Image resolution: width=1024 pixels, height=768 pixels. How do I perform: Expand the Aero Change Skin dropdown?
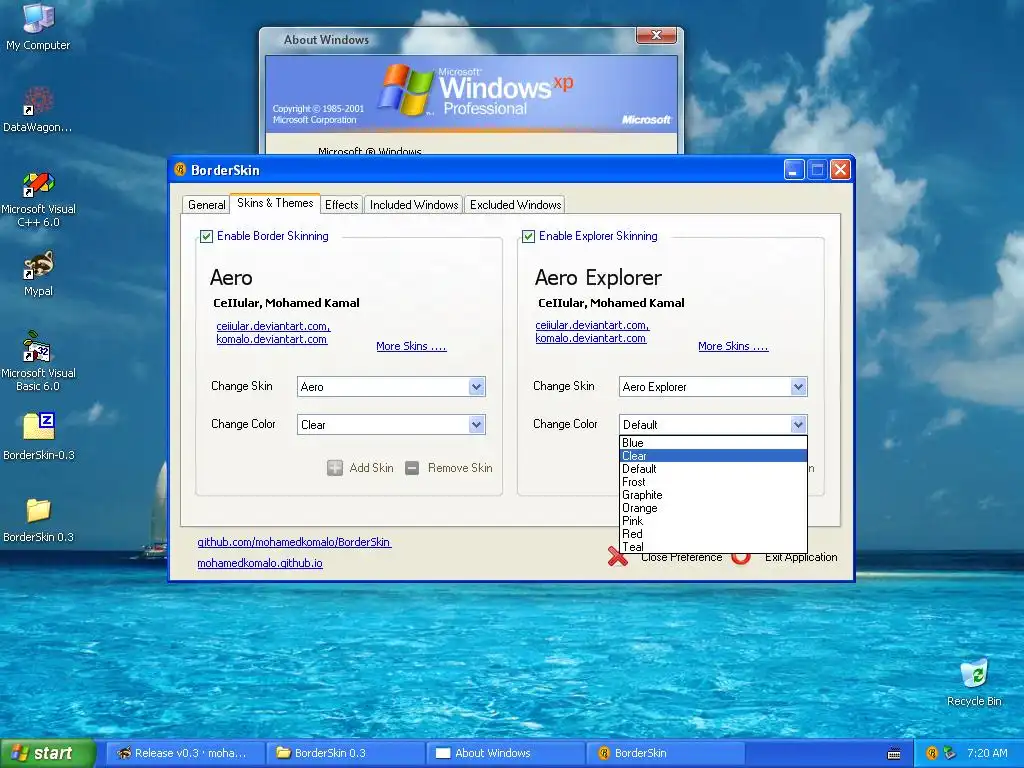(477, 387)
